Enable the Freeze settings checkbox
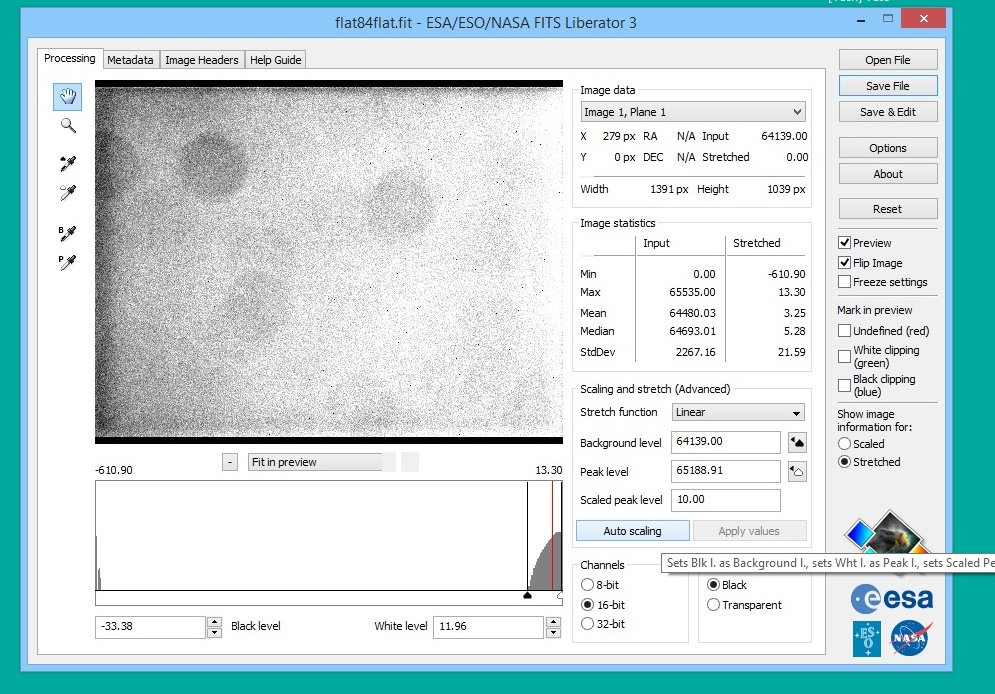 point(845,282)
